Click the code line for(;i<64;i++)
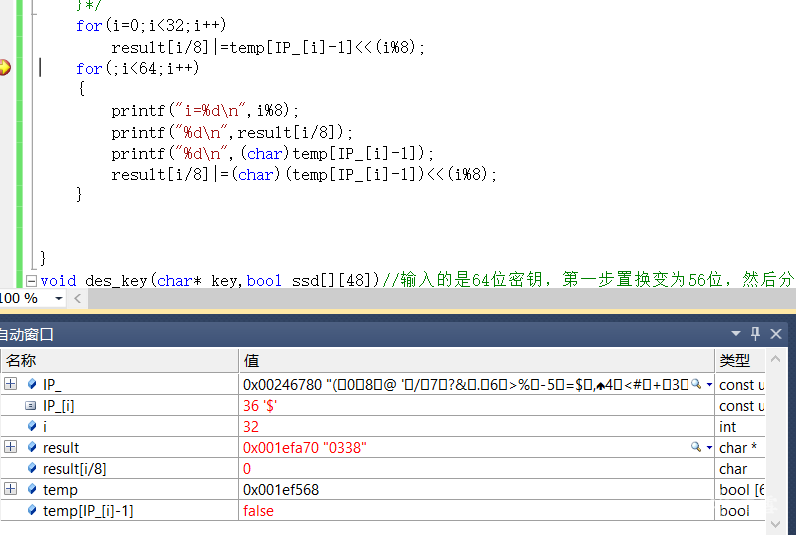The image size is (796, 535). (138, 68)
